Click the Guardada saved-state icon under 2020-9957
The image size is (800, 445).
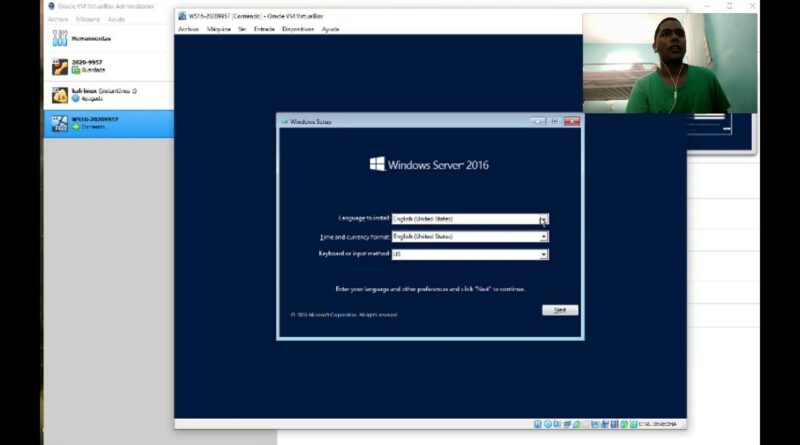76,70
